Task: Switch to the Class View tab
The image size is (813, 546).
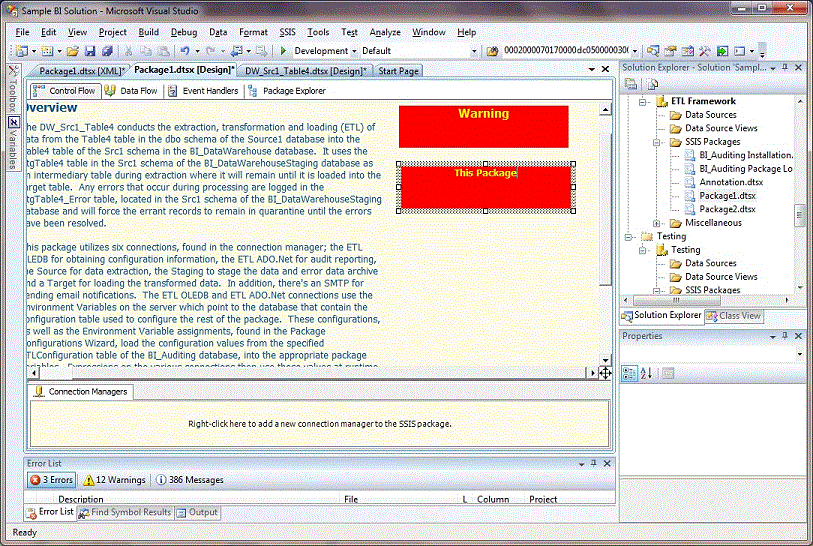Action: (734, 316)
